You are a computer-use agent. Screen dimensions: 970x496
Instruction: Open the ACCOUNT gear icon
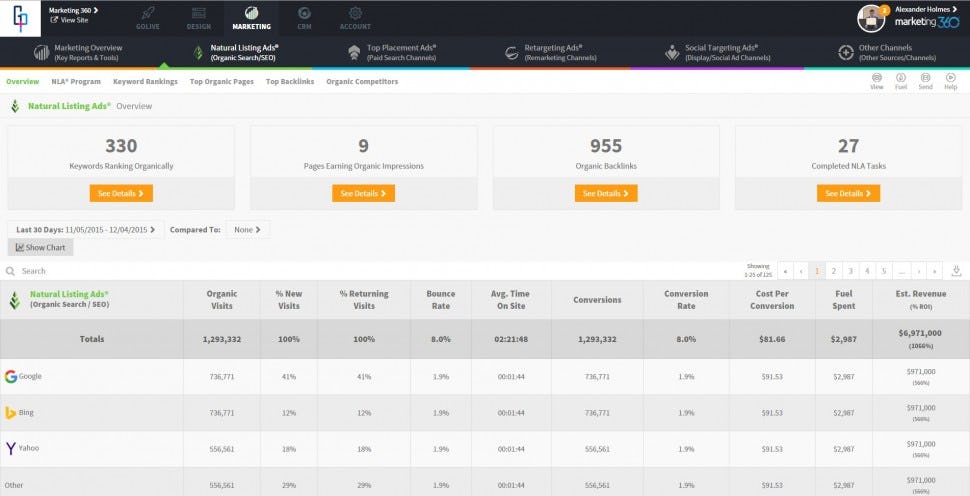(355, 13)
